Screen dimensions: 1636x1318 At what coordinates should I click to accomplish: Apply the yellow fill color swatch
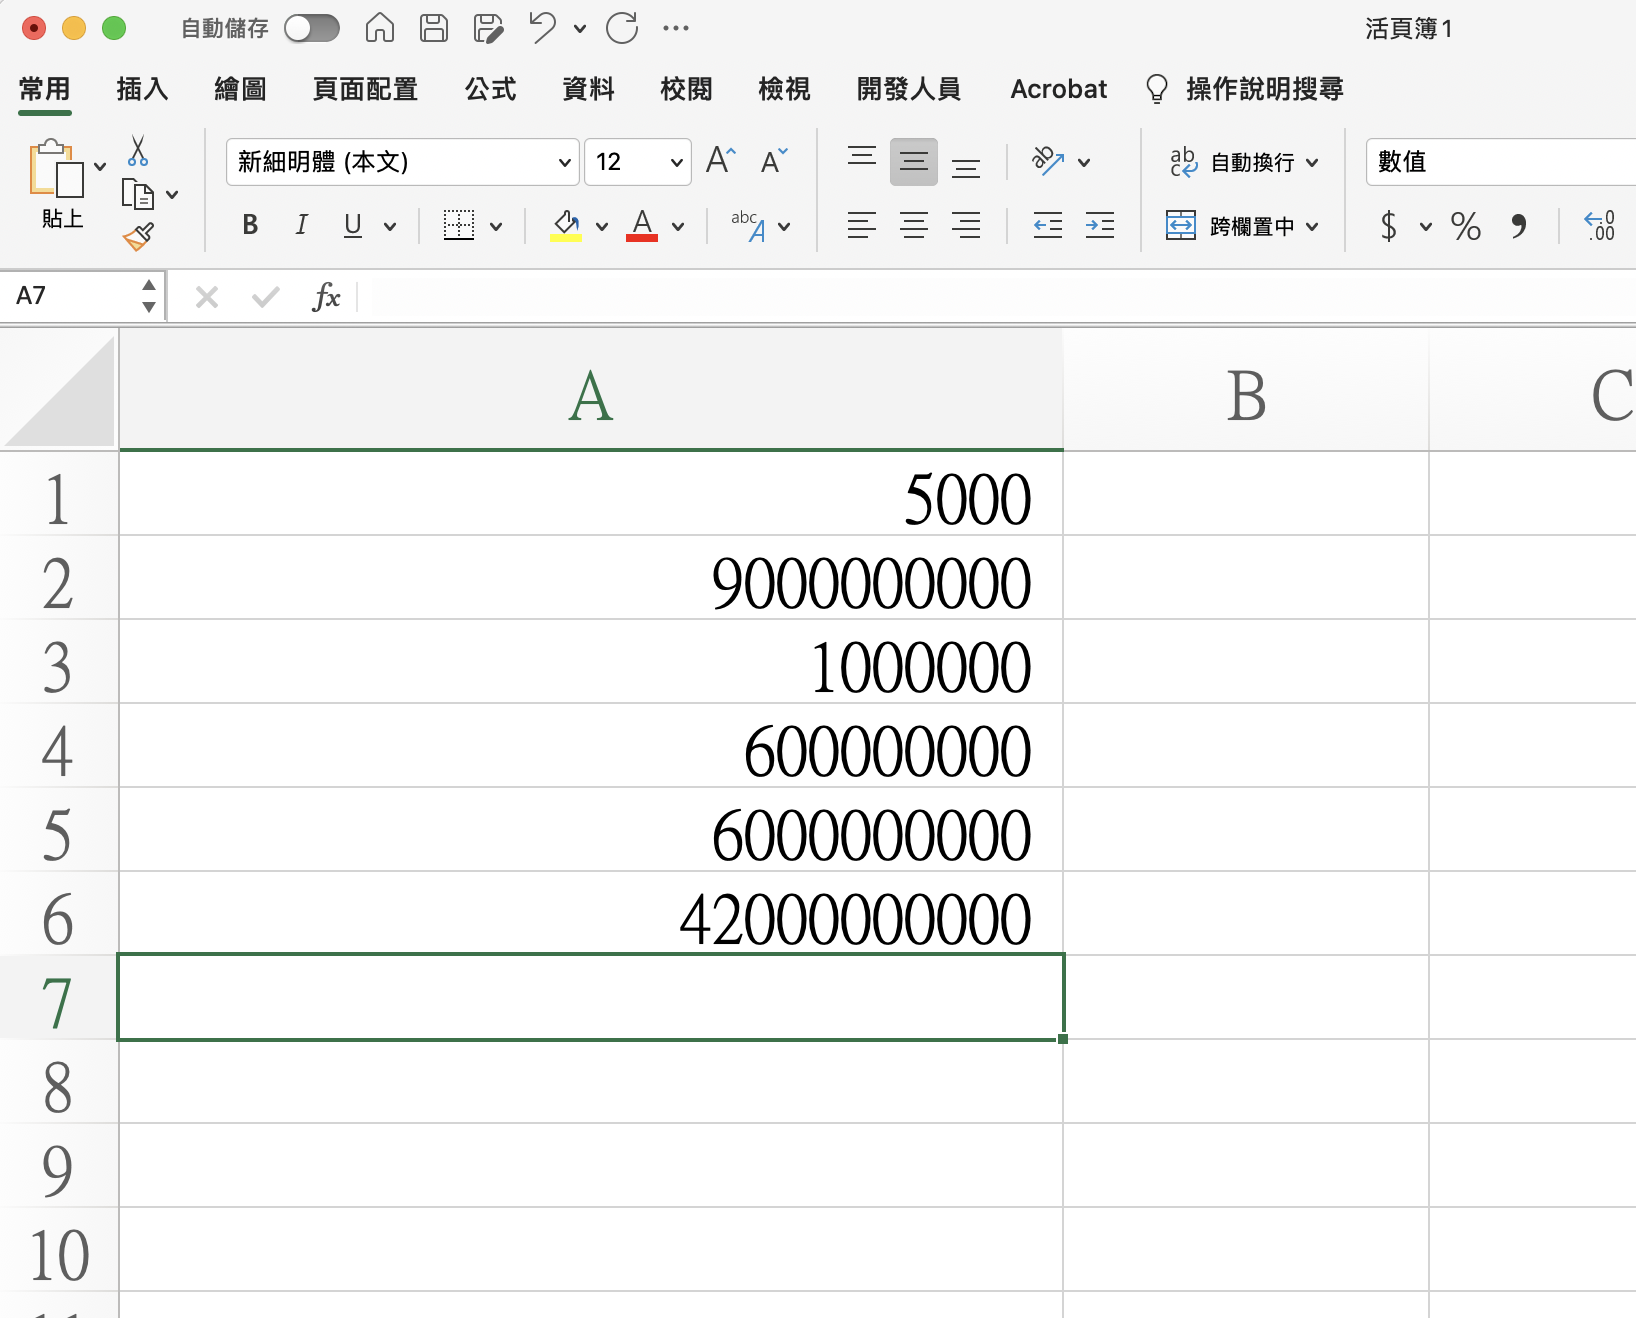click(x=566, y=226)
